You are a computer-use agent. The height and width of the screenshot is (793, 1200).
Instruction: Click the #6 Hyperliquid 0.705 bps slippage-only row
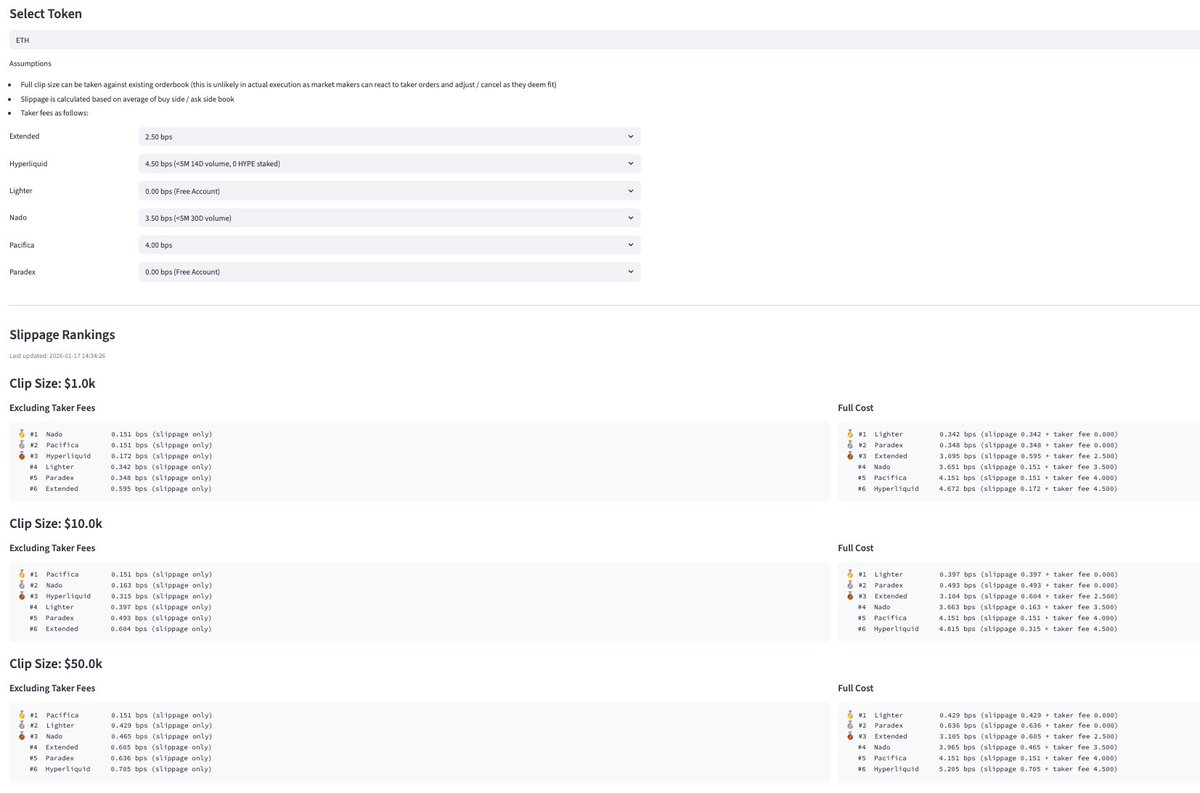pyautogui.click(x=121, y=770)
